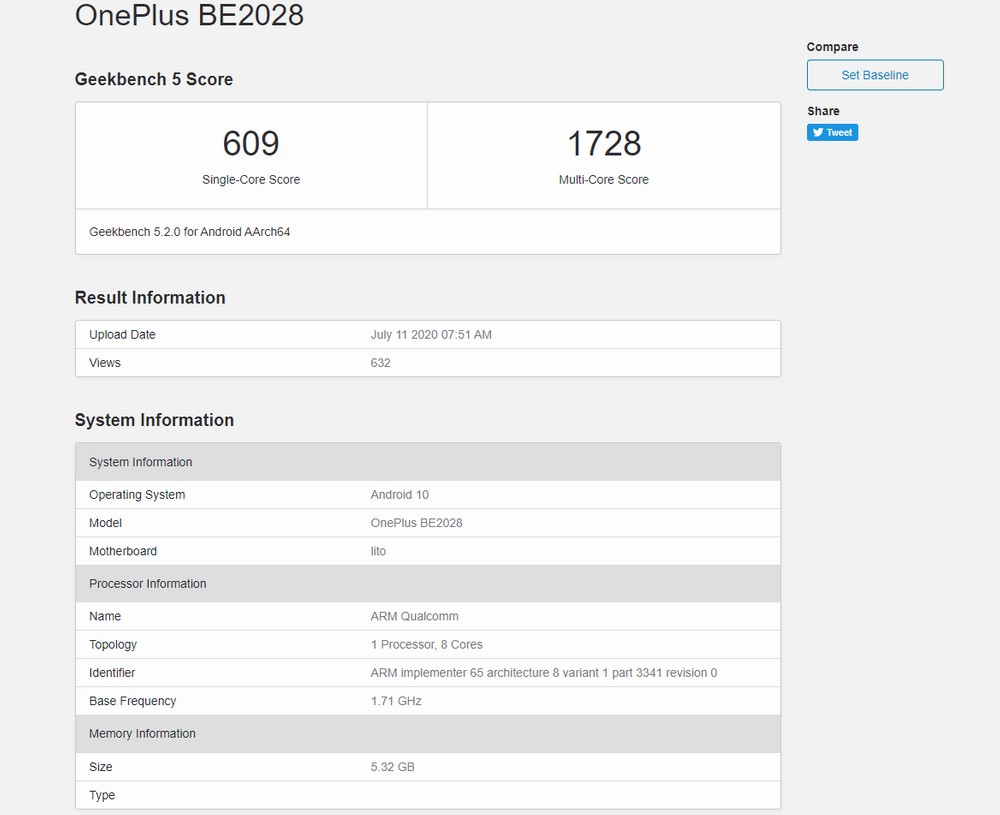Screen dimensions: 1000x815
Task: Select the Geekbench 5 Score heading
Action: [154, 79]
